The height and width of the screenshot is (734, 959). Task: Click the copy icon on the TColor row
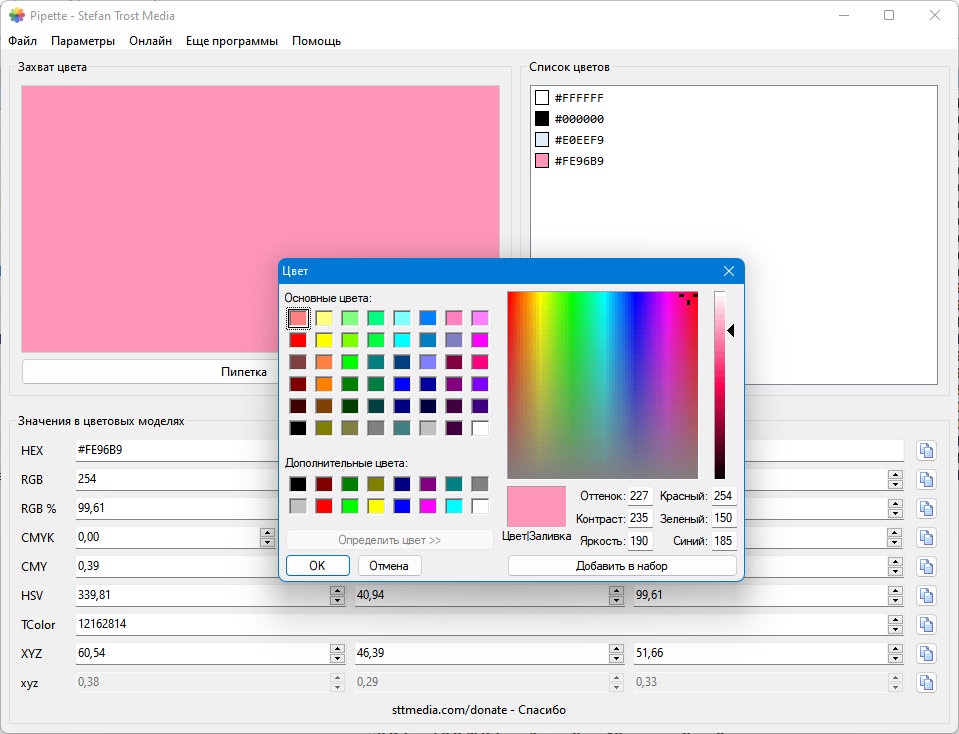coord(927,625)
